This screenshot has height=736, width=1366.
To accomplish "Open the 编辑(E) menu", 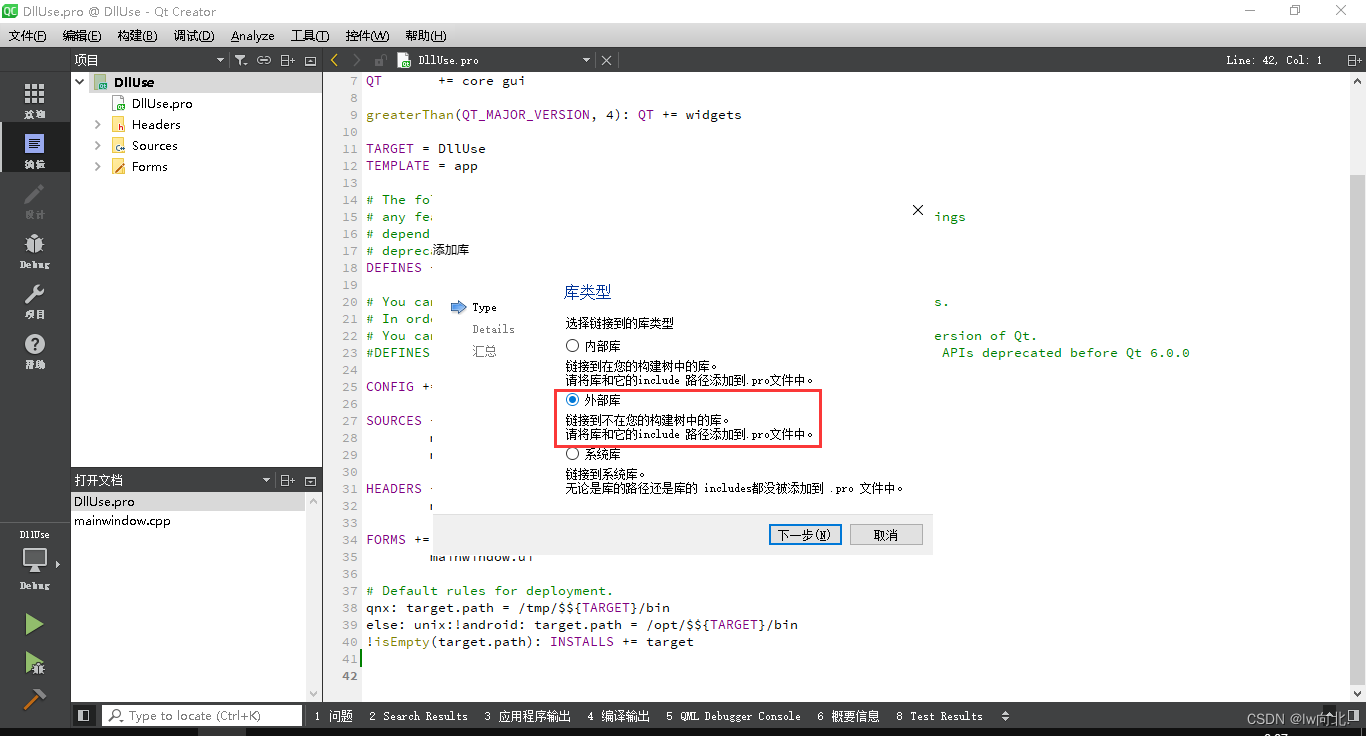I will tap(82, 35).
